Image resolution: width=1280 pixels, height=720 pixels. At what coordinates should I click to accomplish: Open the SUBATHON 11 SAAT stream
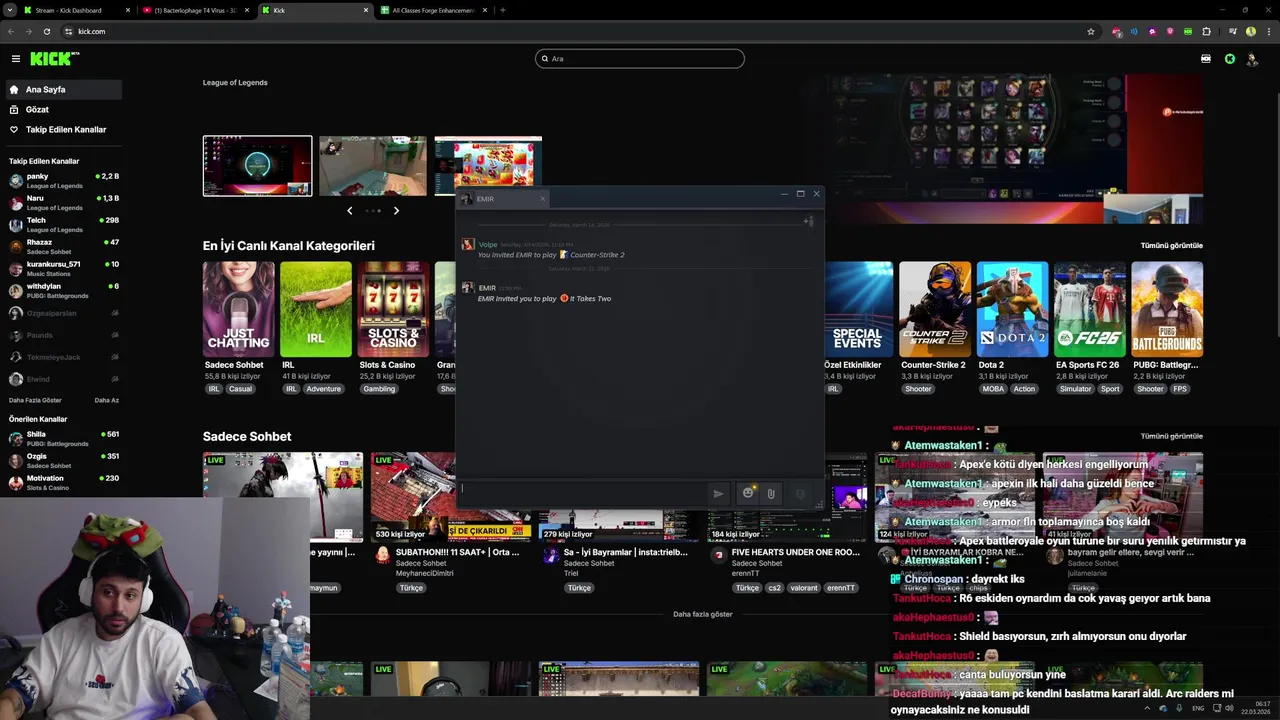(x=457, y=552)
